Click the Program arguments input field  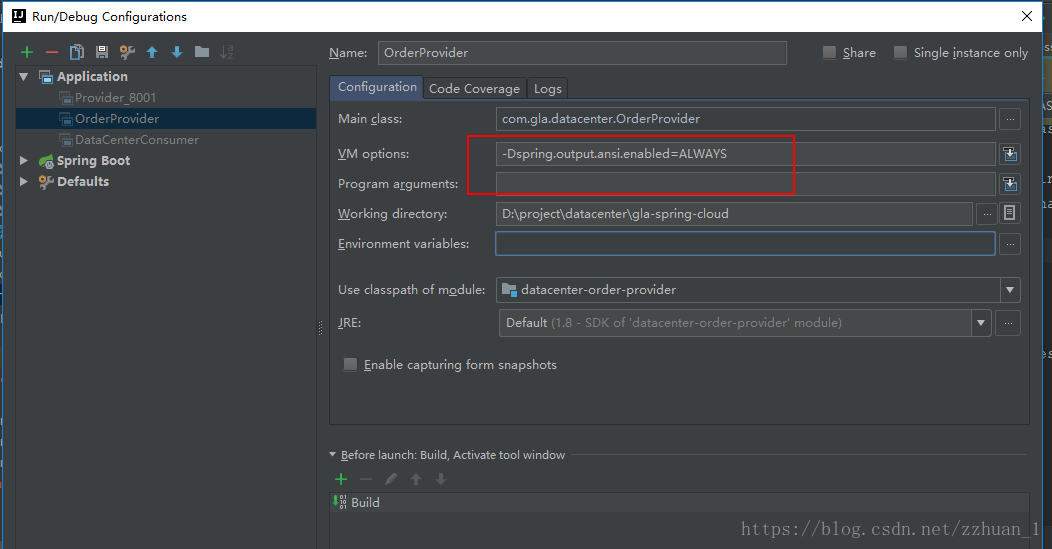pos(745,184)
